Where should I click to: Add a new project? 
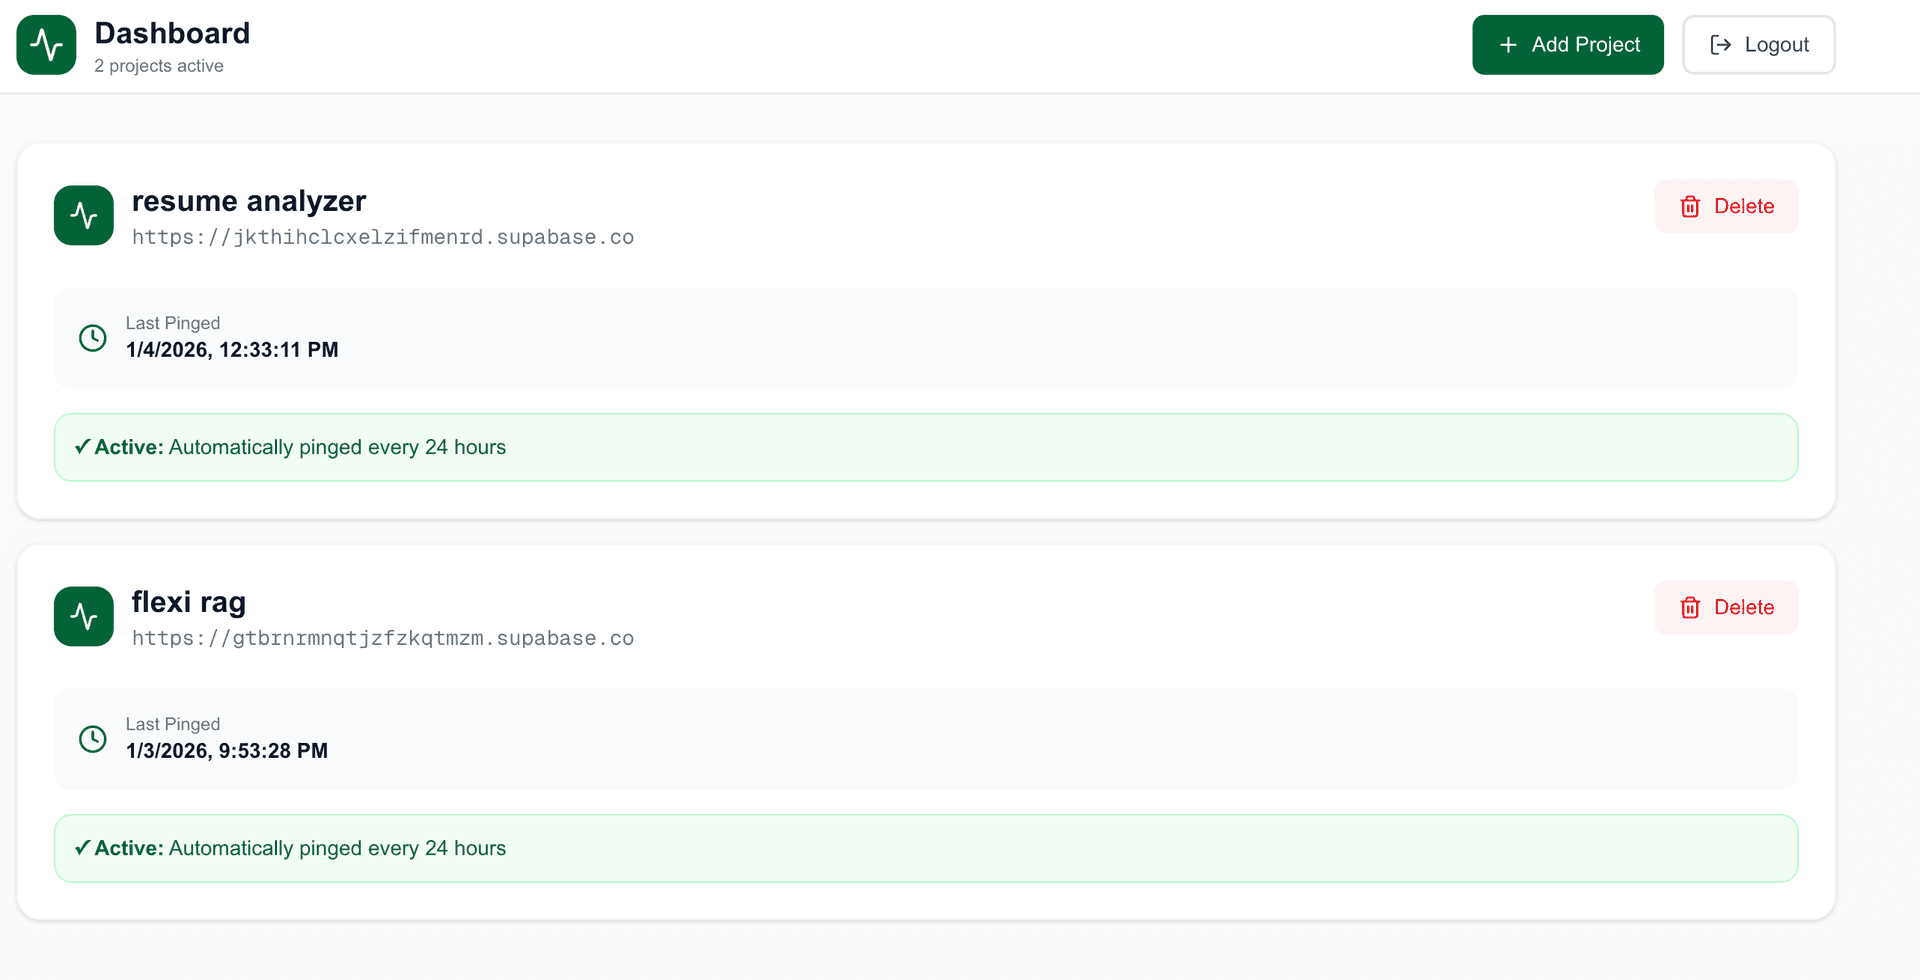[x=1568, y=45]
